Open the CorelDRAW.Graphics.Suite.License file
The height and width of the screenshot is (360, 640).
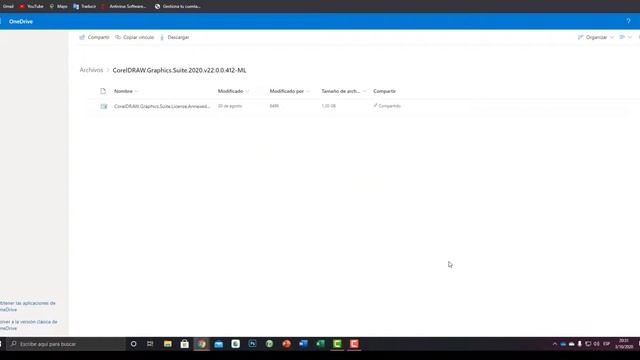pyautogui.click(x=162, y=106)
